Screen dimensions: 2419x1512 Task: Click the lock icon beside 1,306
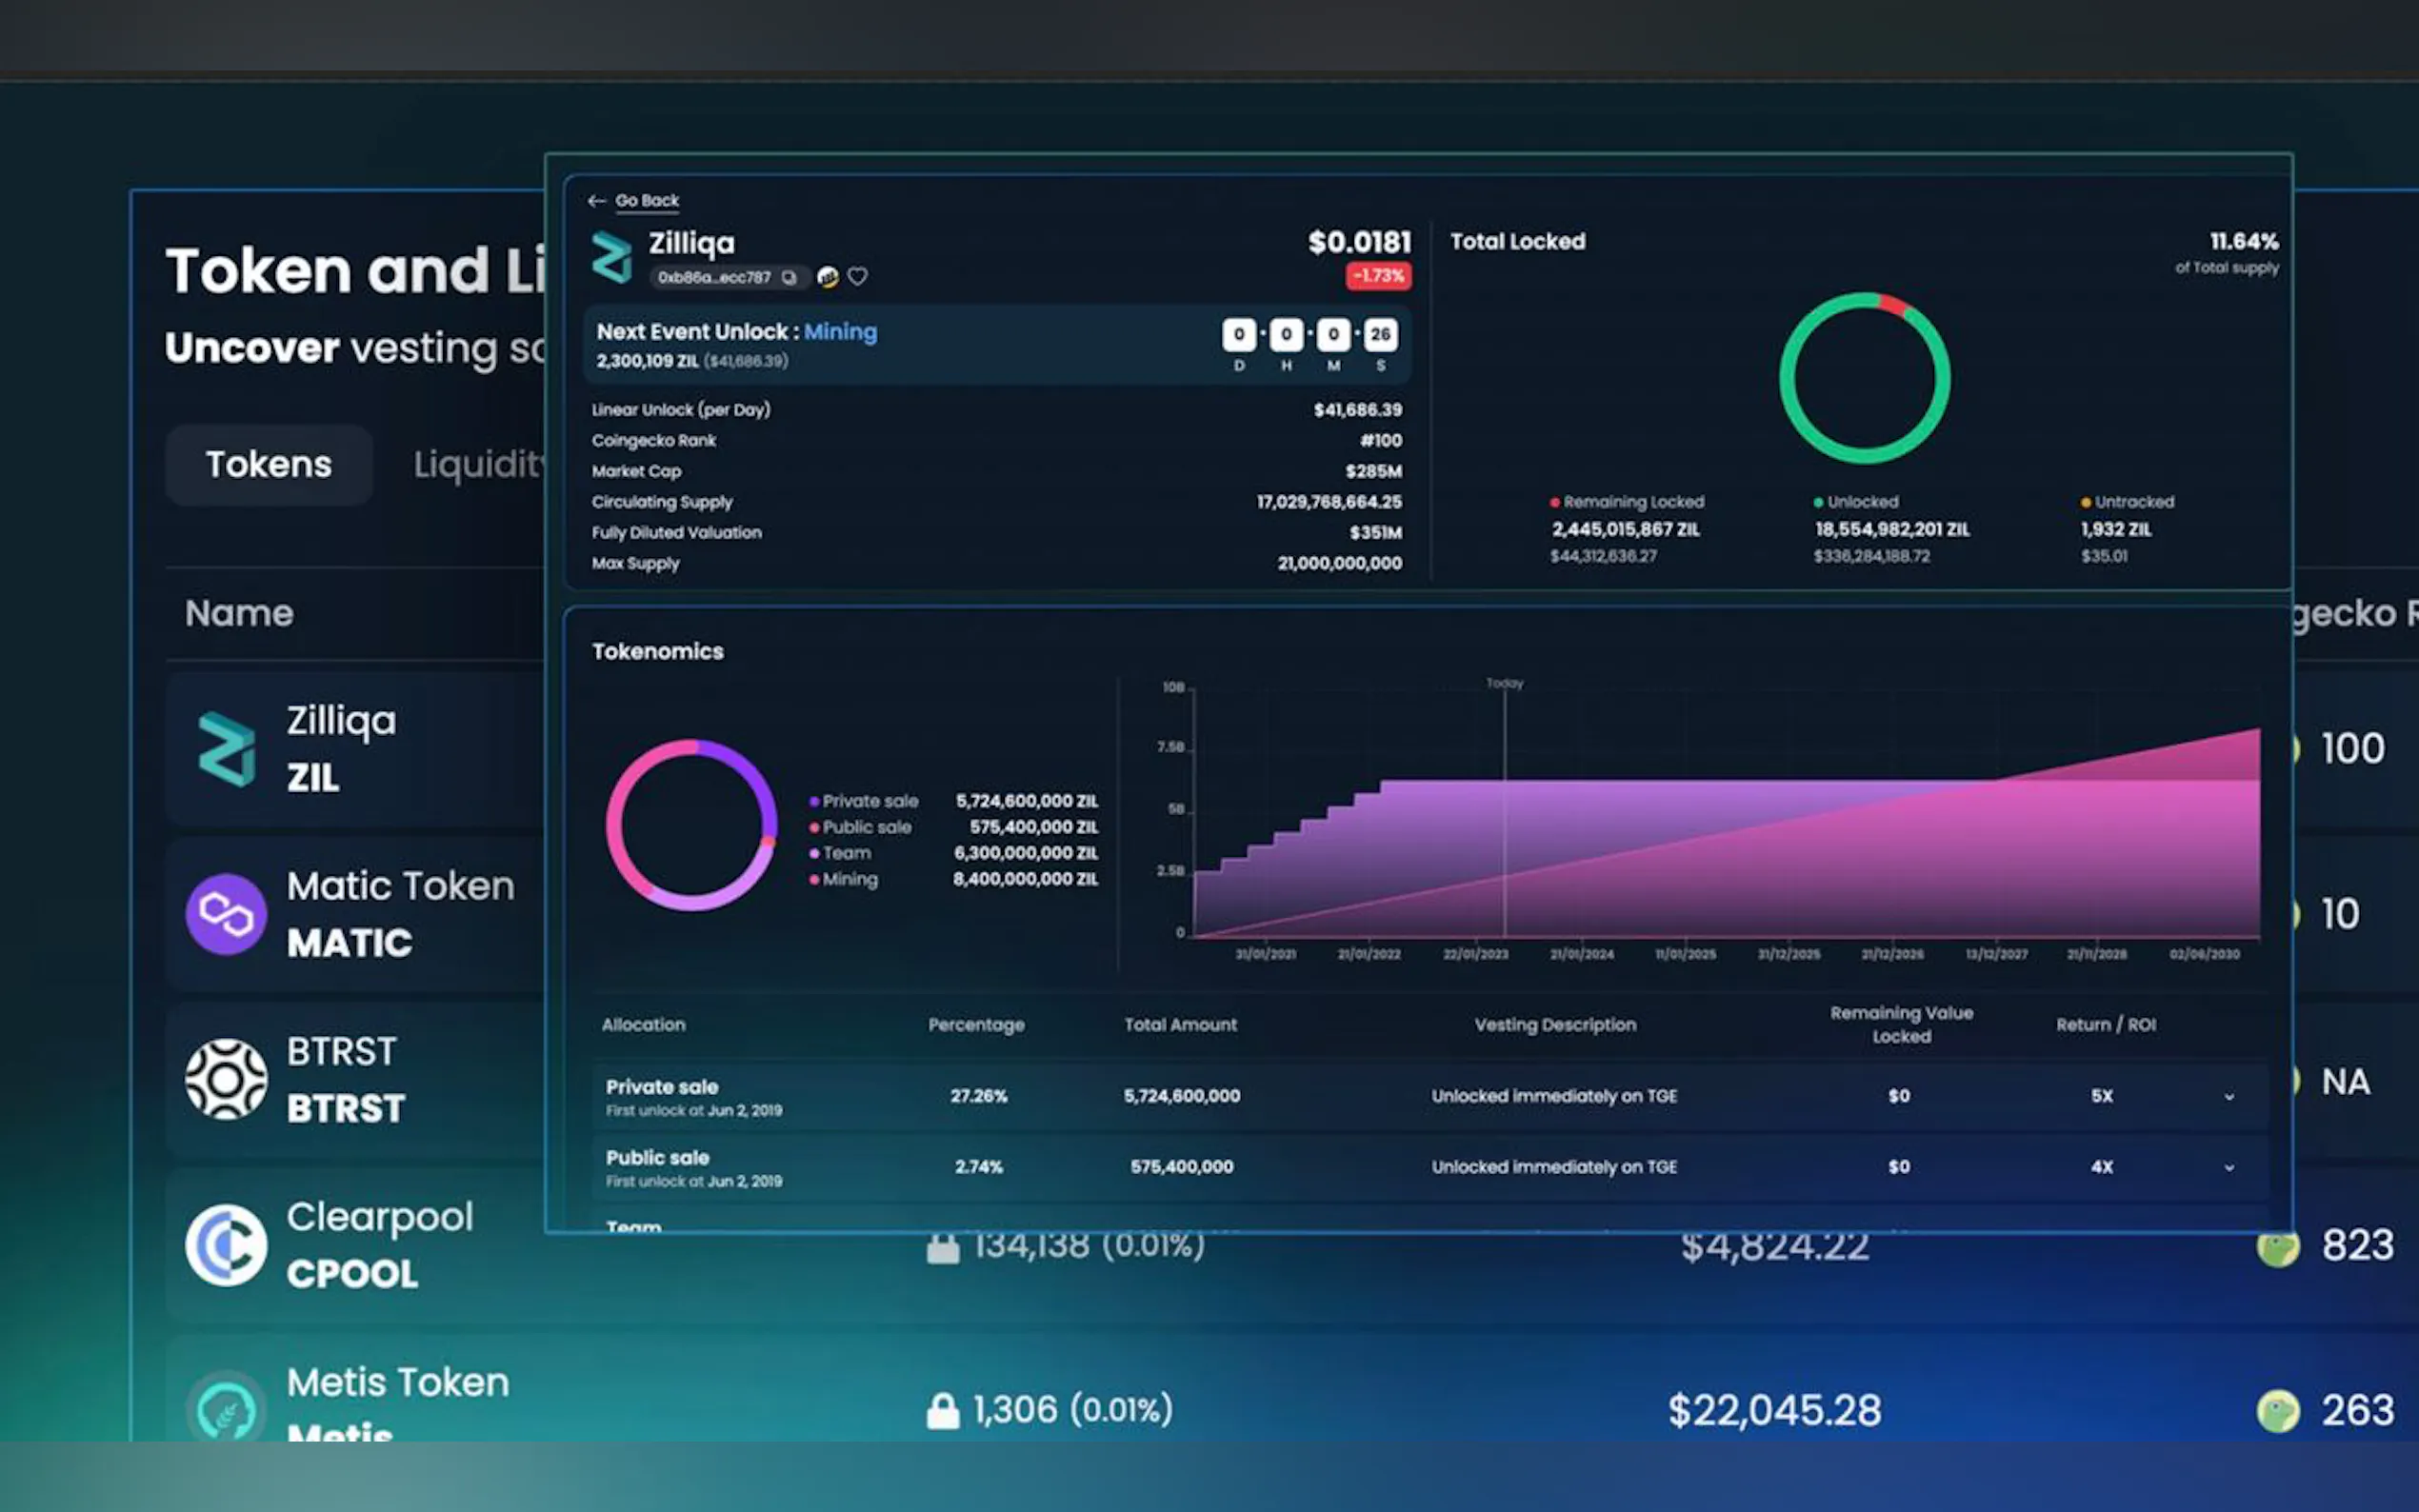(x=942, y=1411)
